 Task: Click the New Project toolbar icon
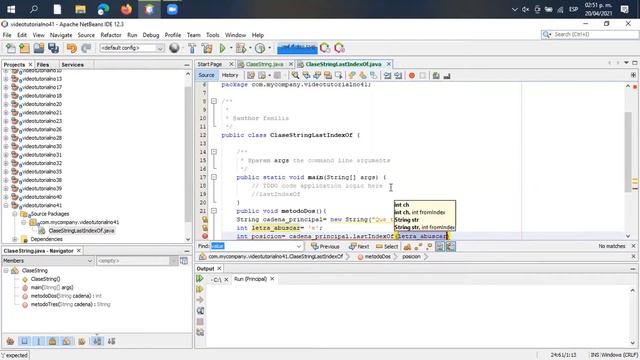(24, 48)
